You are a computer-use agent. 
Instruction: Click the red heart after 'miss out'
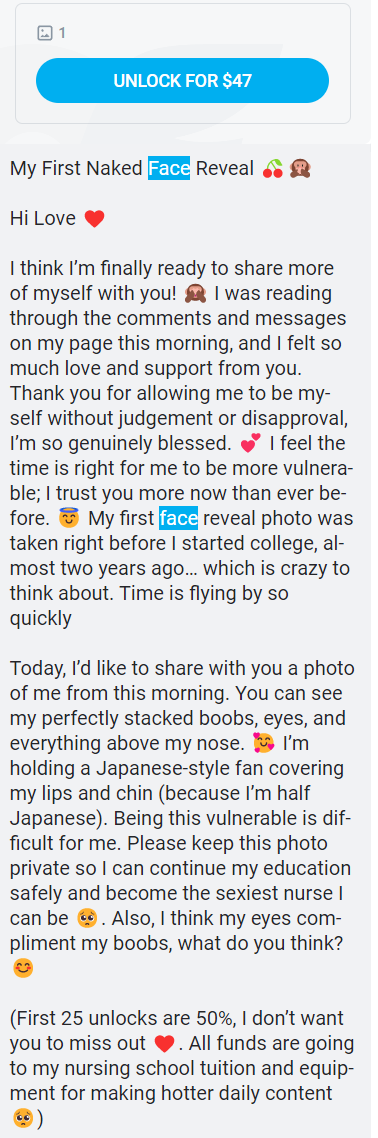pos(165,1044)
